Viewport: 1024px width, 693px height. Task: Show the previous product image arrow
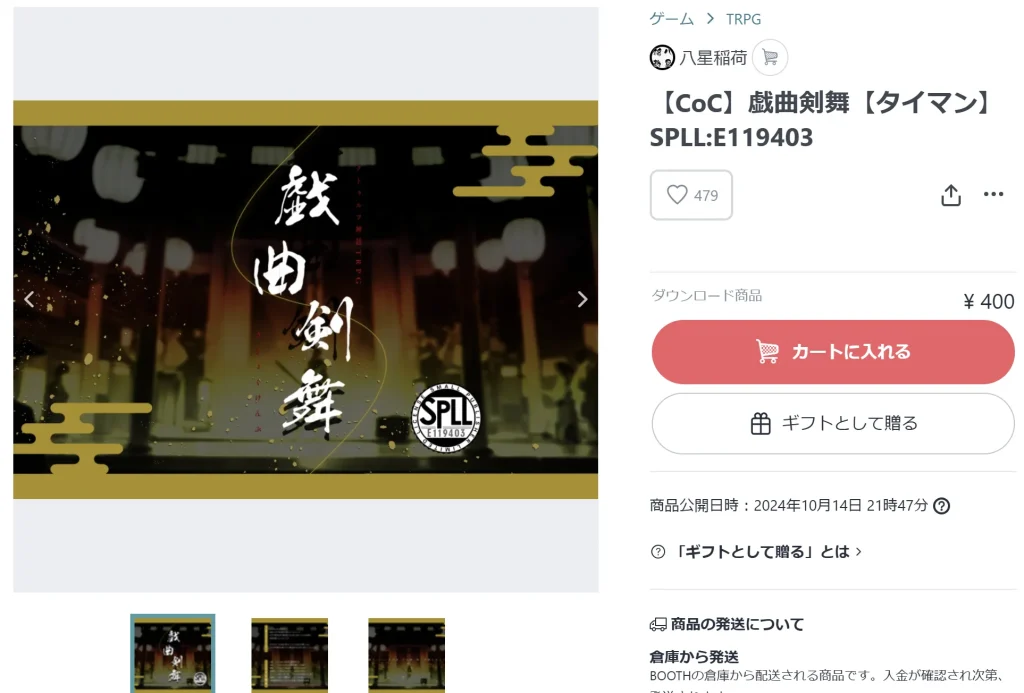point(29,299)
